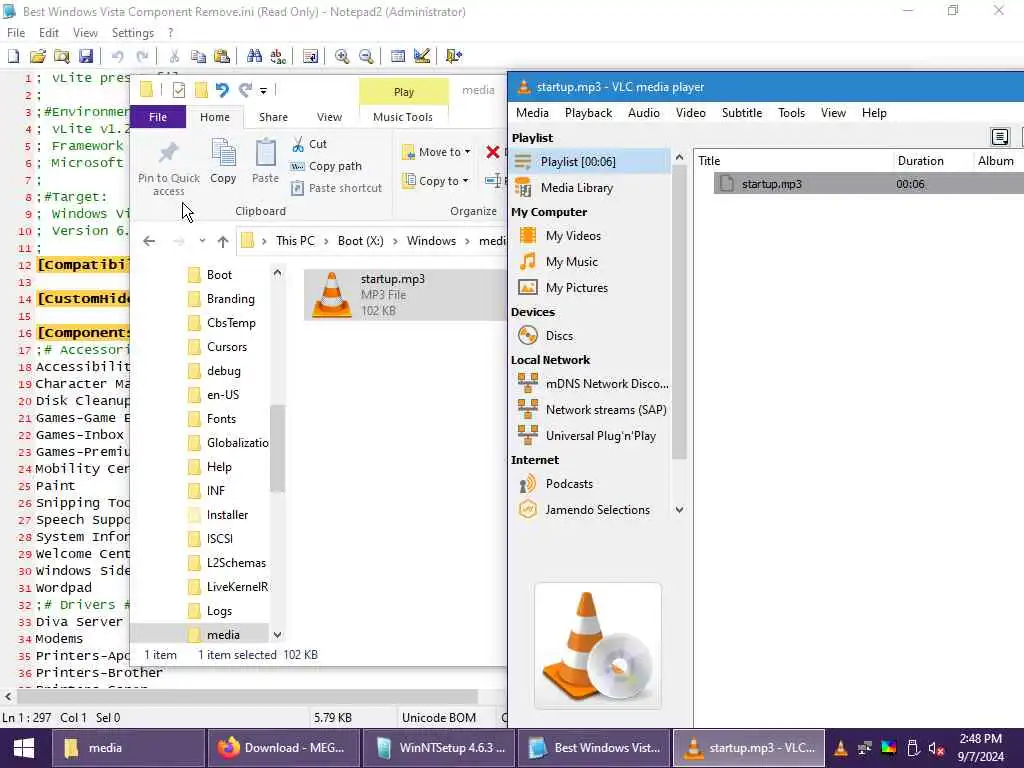Image resolution: width=1024 pixels, height=768 pixels.
Task: Open Recent locations dropdown chevron in Explorer
Action: click(x=202, y=241)
